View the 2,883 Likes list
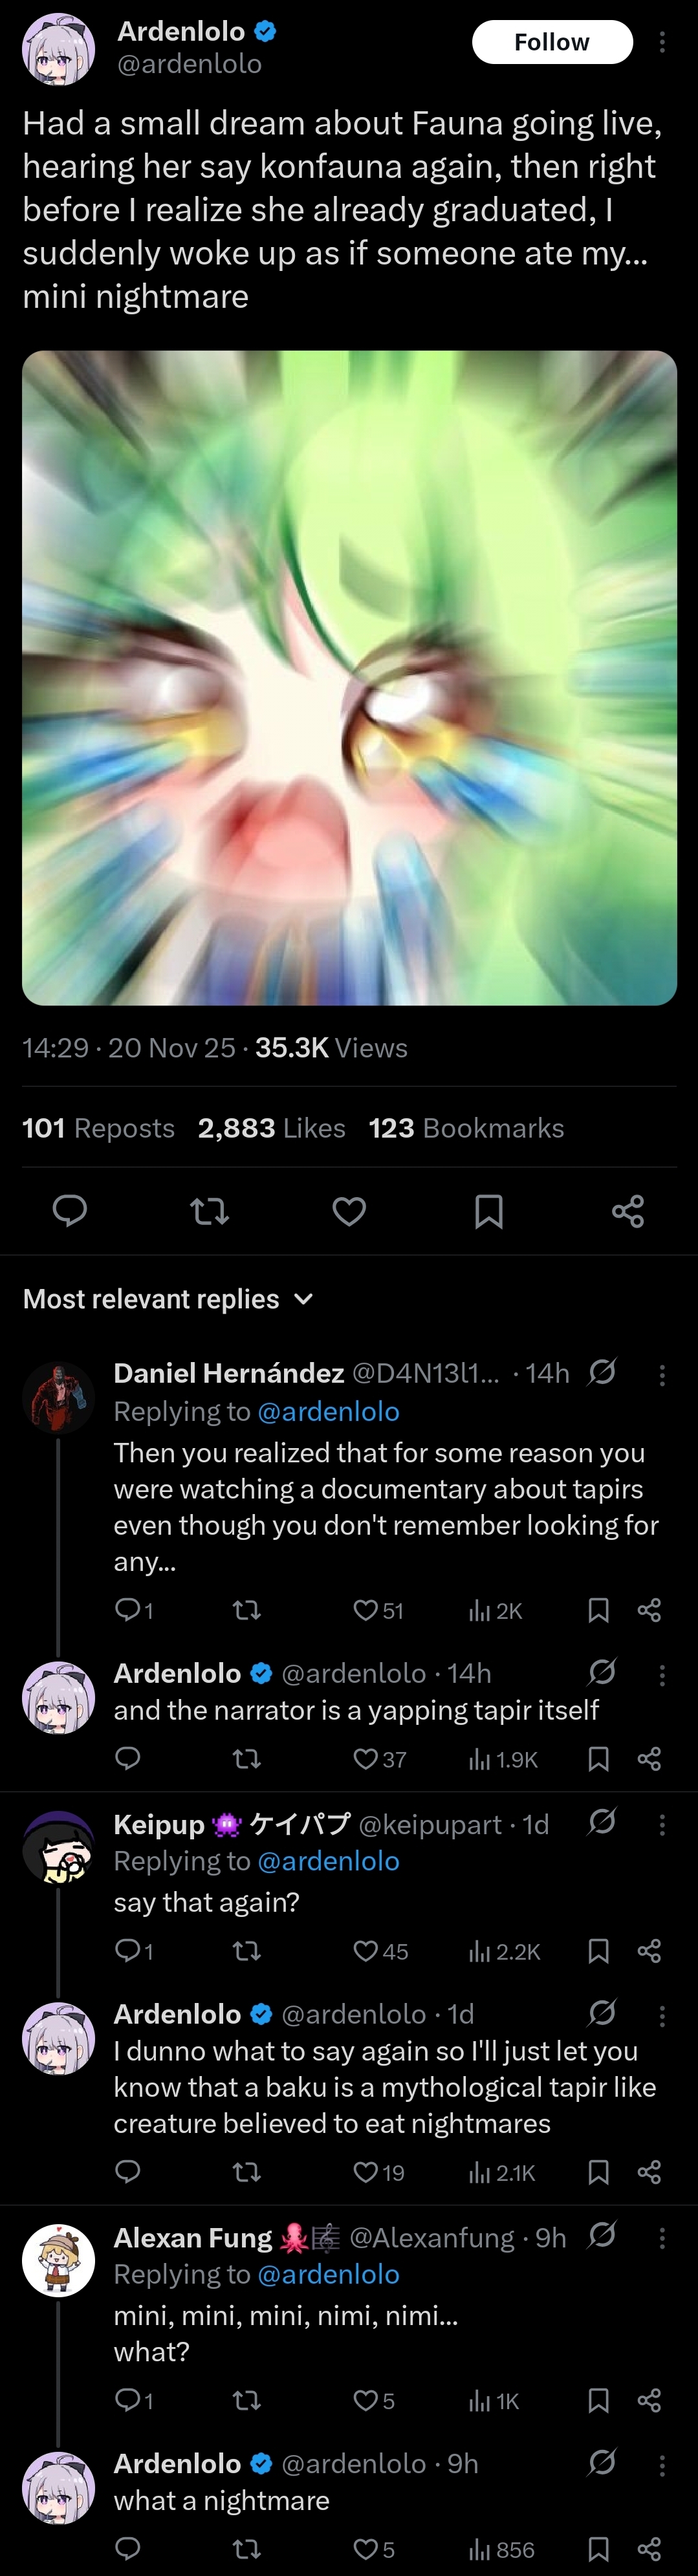The image size is (698, 2576). [271, 1128]
